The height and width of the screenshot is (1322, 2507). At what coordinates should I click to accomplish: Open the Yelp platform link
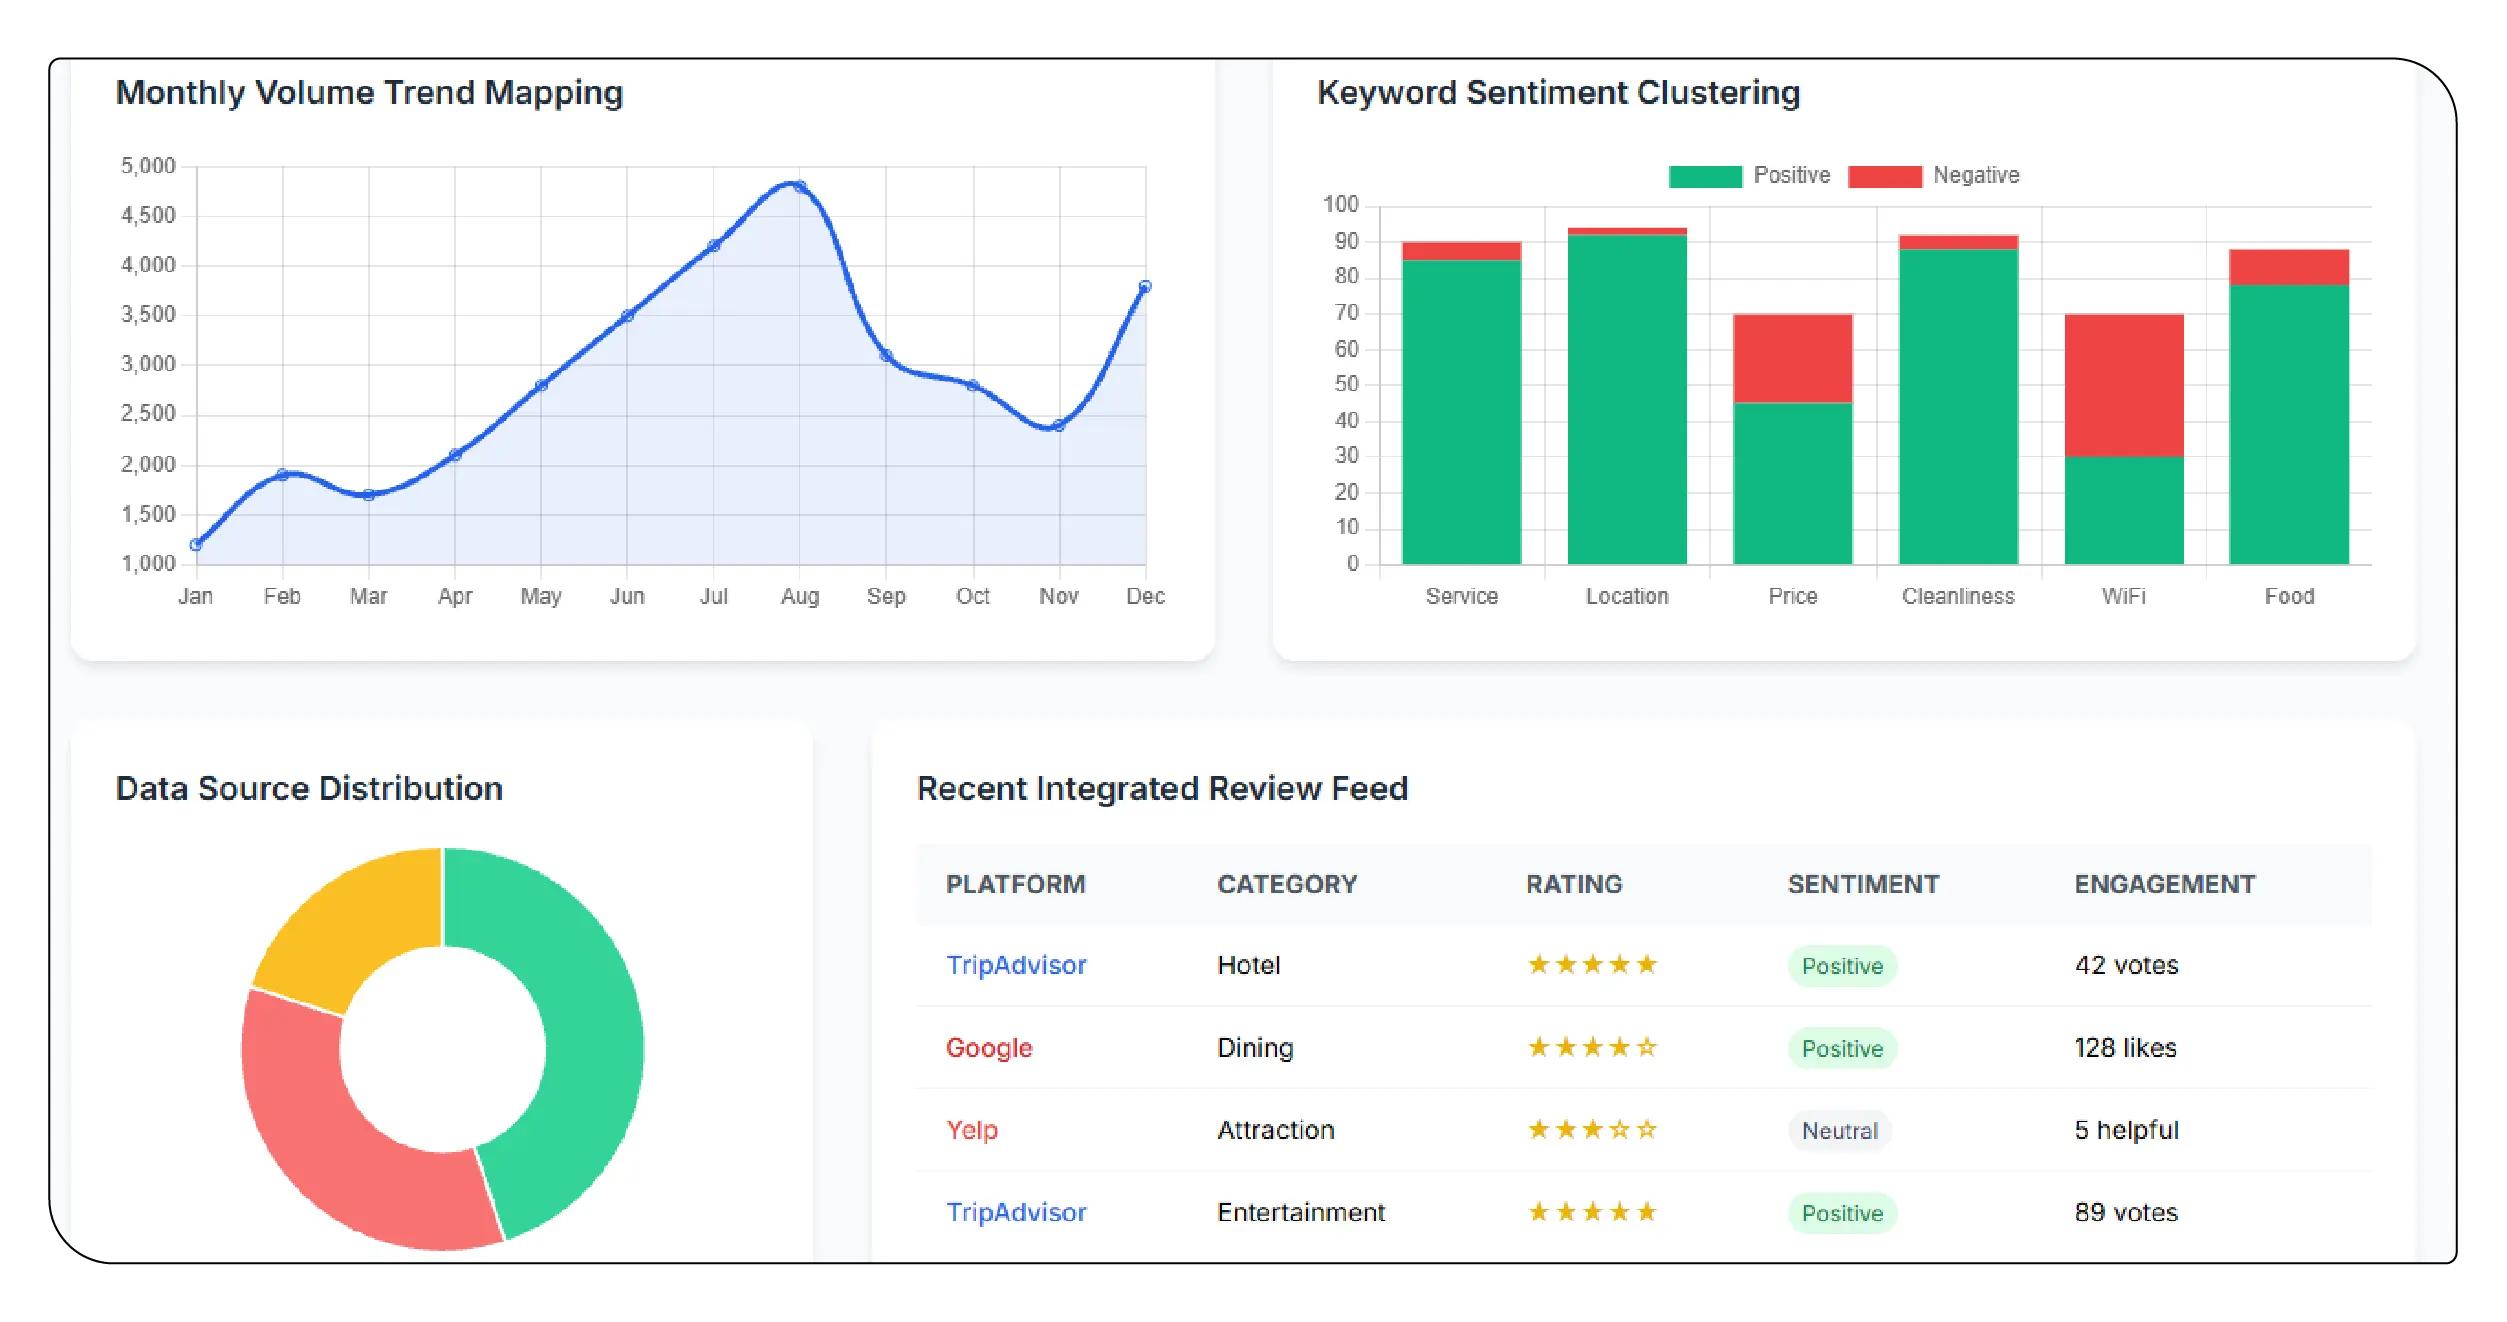[x=971, y=1130]
